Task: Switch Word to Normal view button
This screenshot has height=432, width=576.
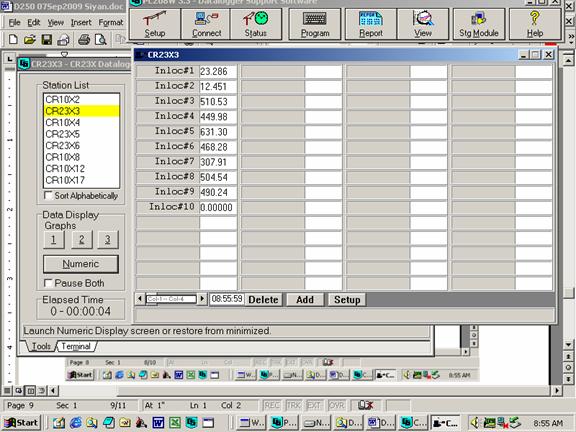Action: pos(7,390)
